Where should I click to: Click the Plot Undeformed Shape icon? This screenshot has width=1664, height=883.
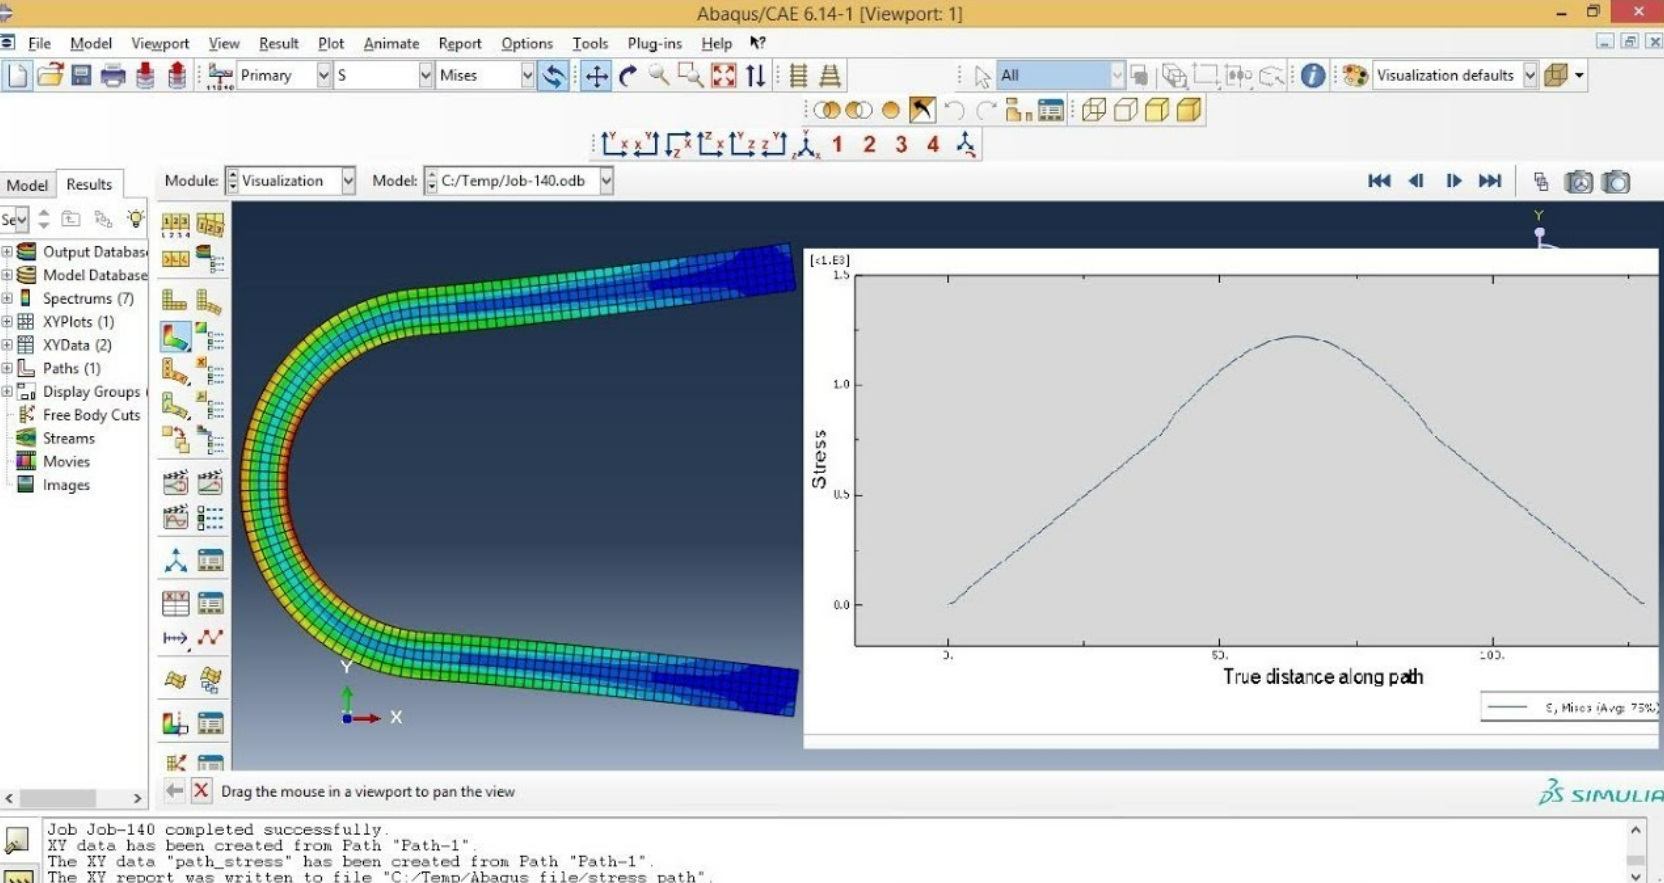(x=175, y=300)
